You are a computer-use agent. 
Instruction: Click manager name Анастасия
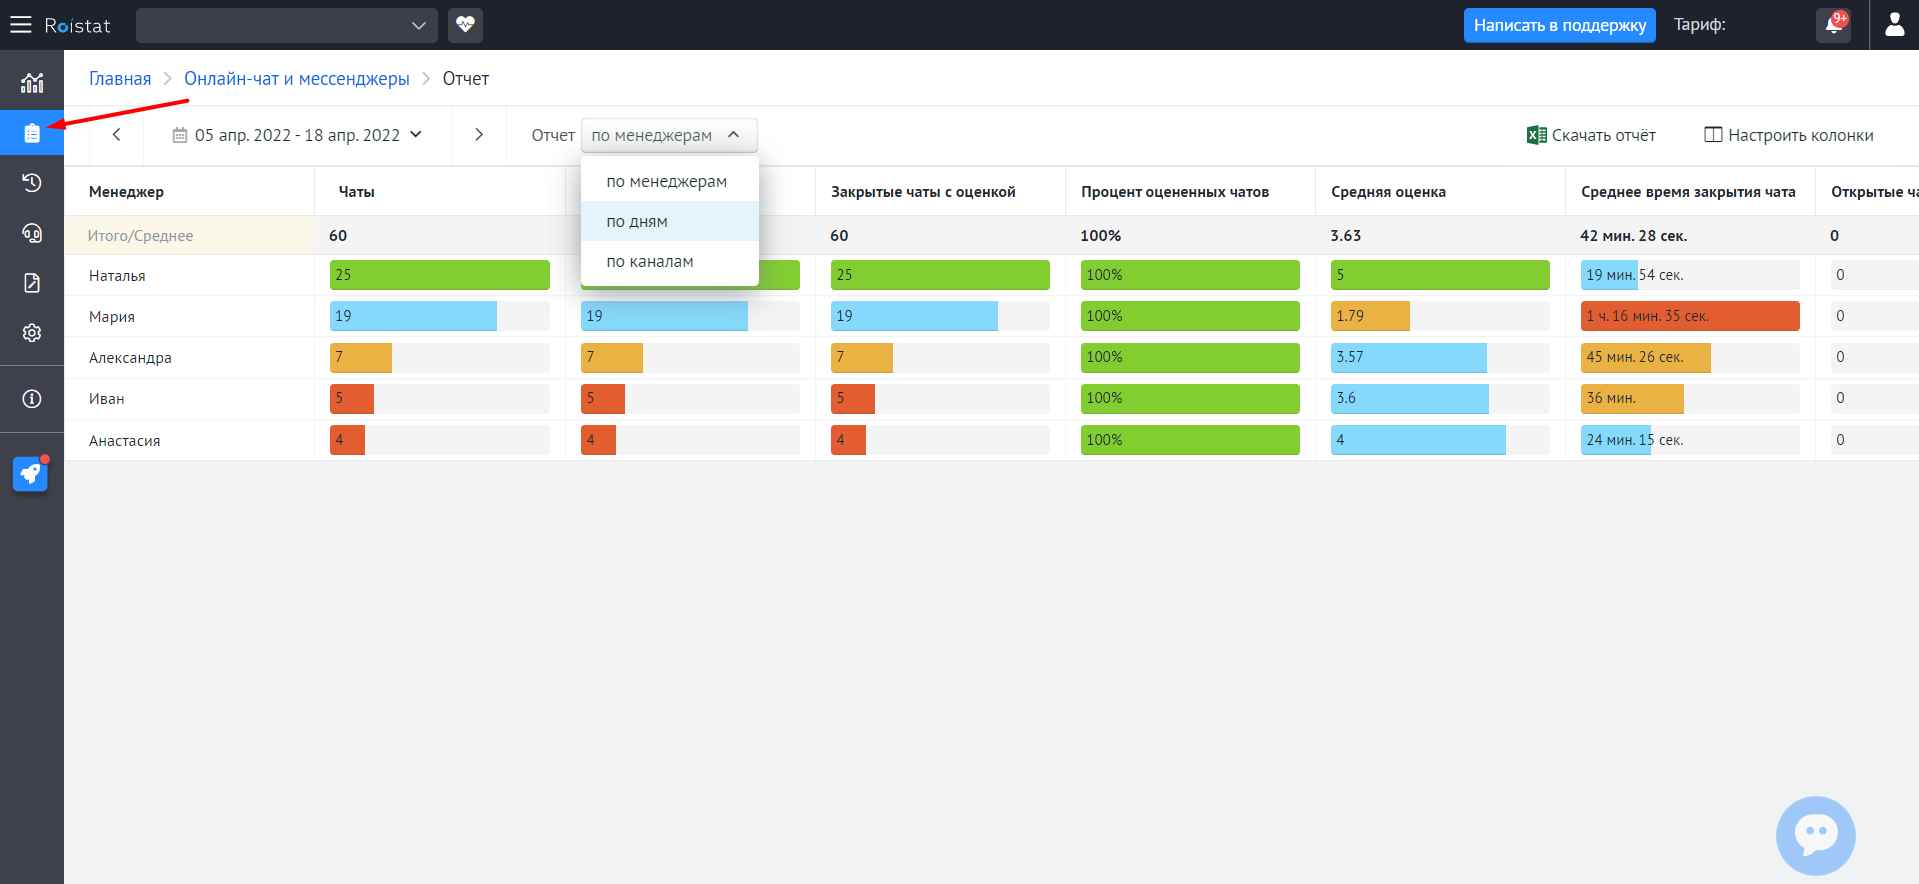tap(125, 441)
